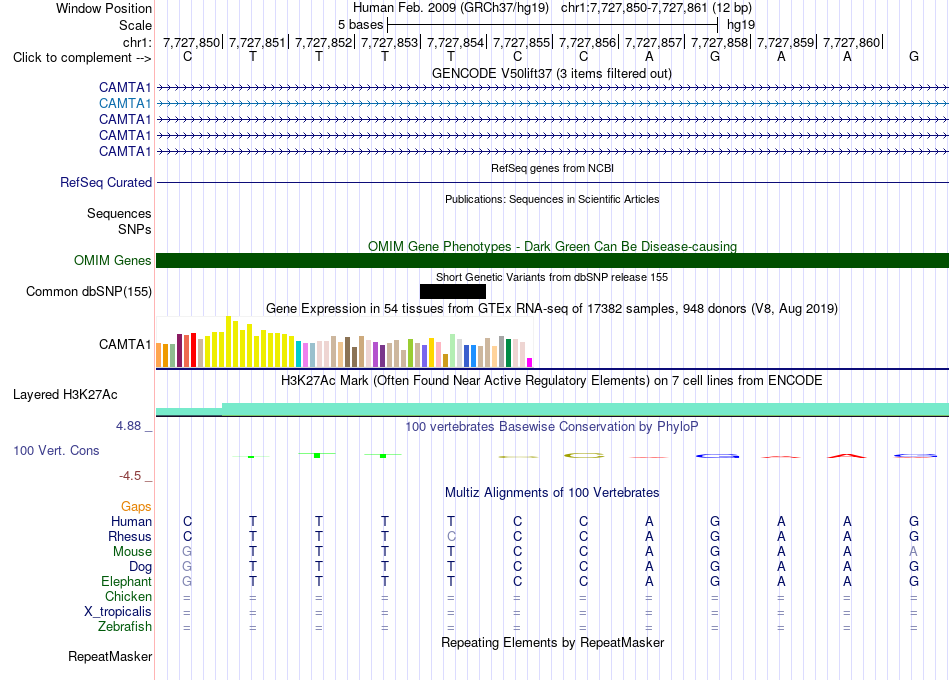This screenshot has width=950, height=680.
Task: Select the Elephant species row label
Action: 127,581
